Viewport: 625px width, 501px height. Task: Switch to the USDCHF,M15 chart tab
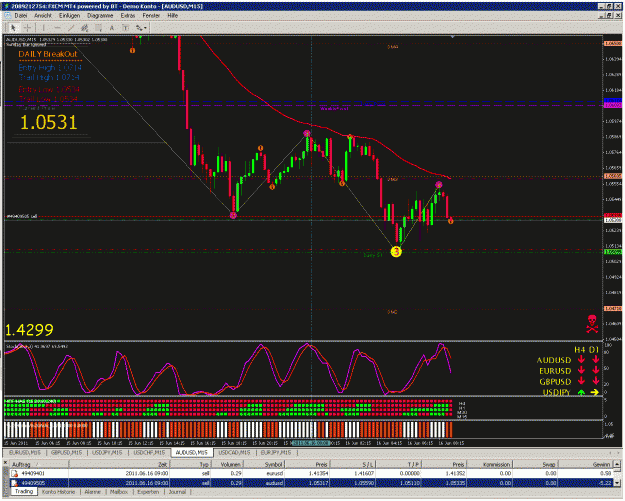click(x=149, y=452)
